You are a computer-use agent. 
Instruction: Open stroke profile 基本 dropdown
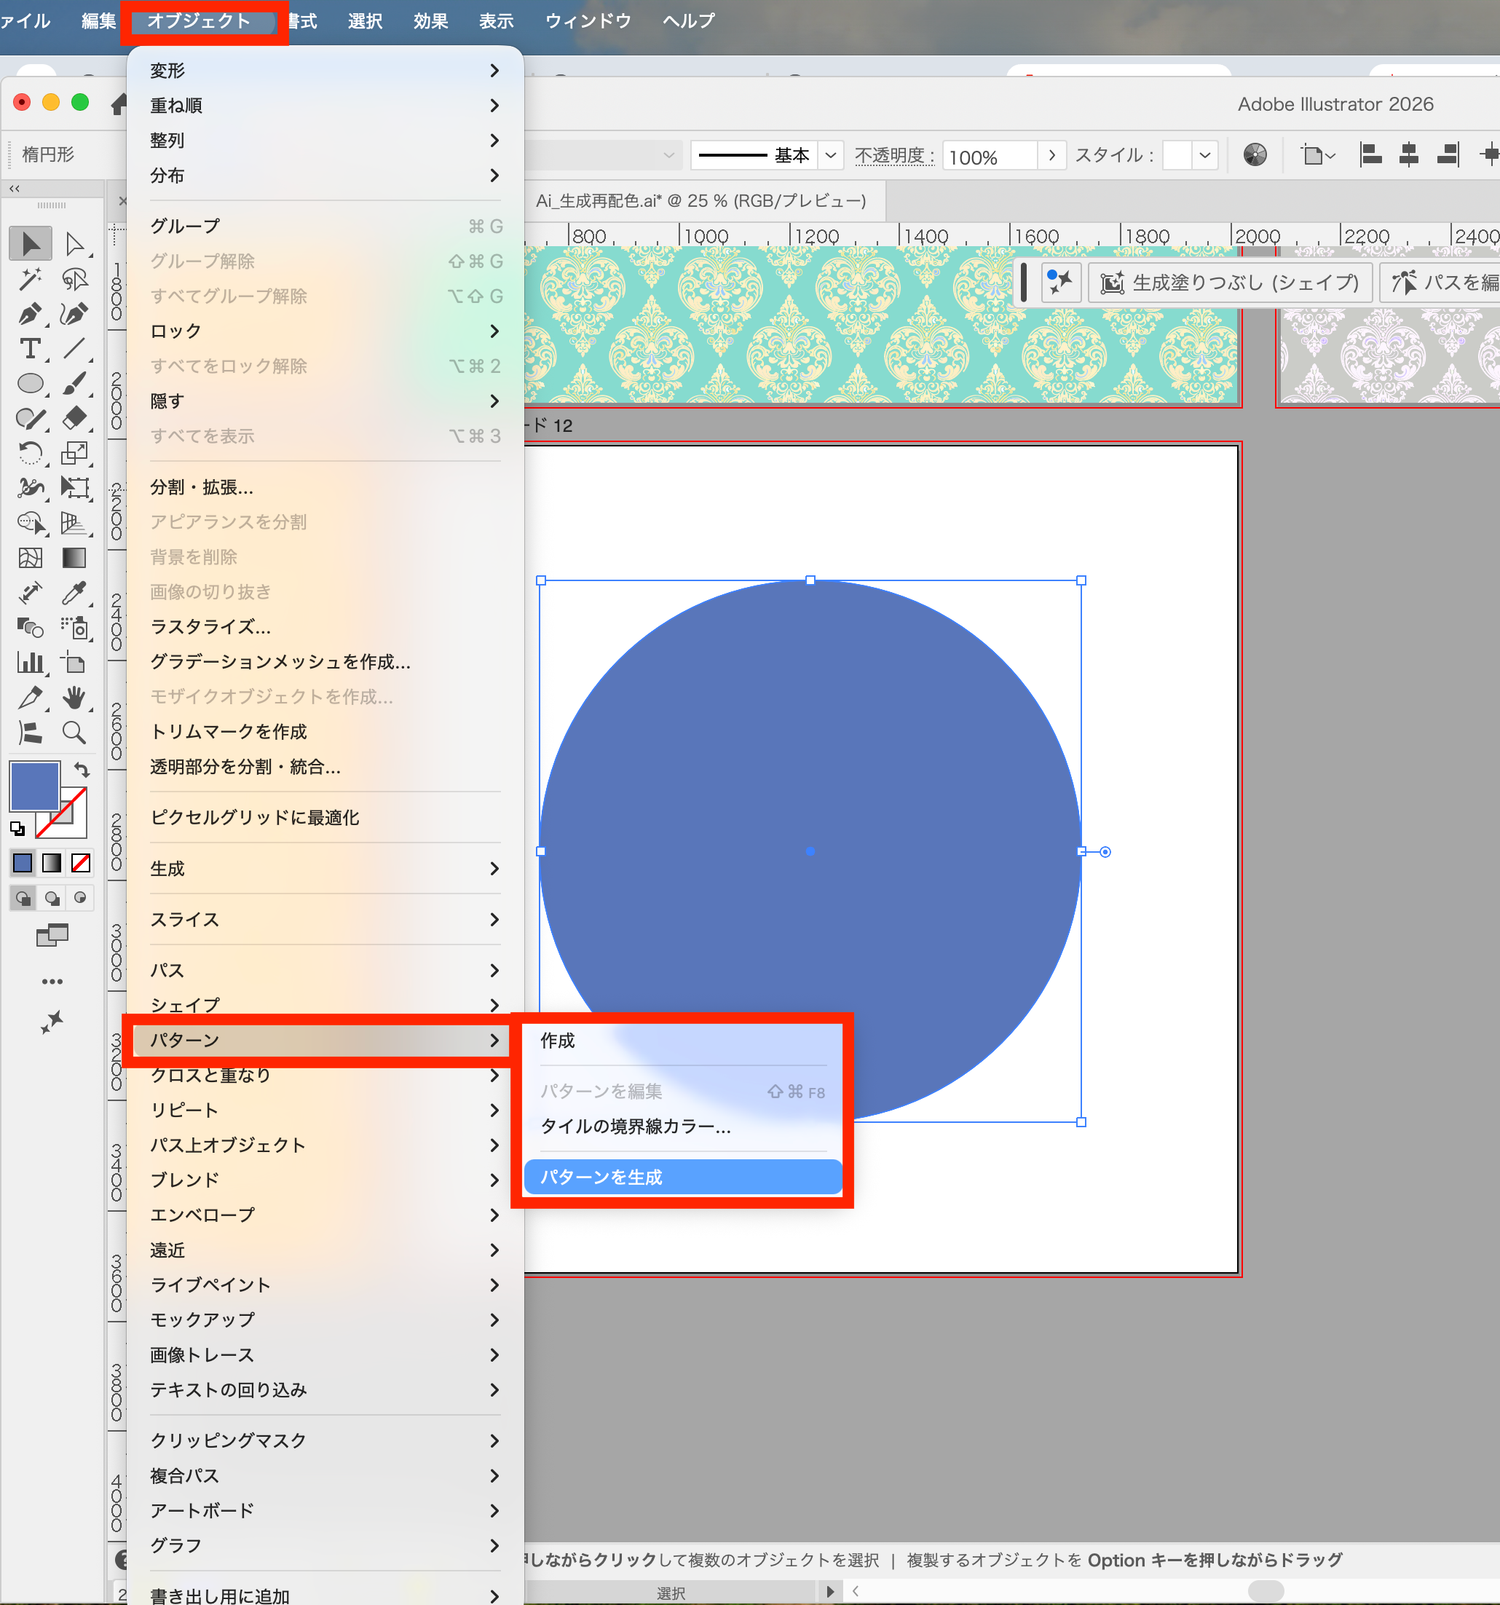click(831, 155)
